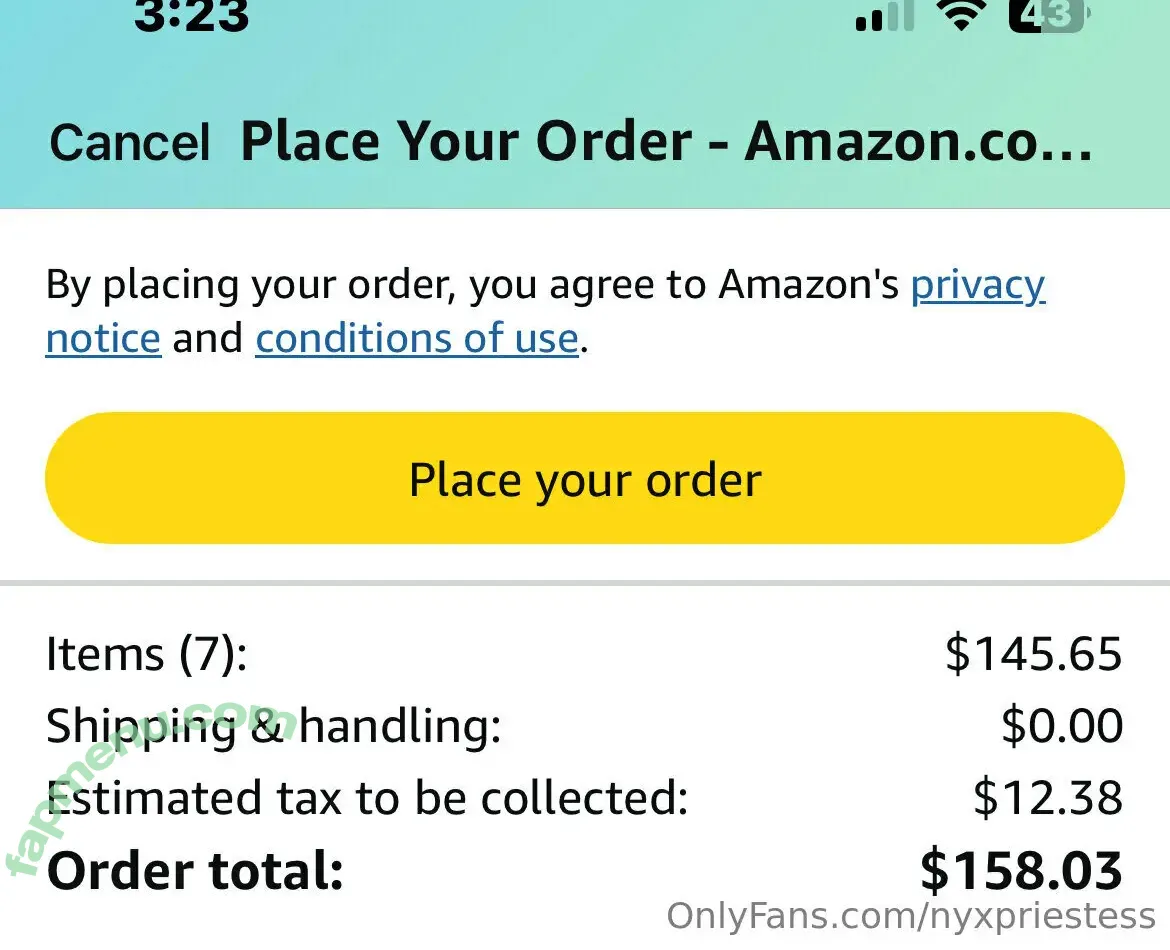Select the Order total label
The width and height of the screenshot is (1170, 950).
(x=195, y=871)
